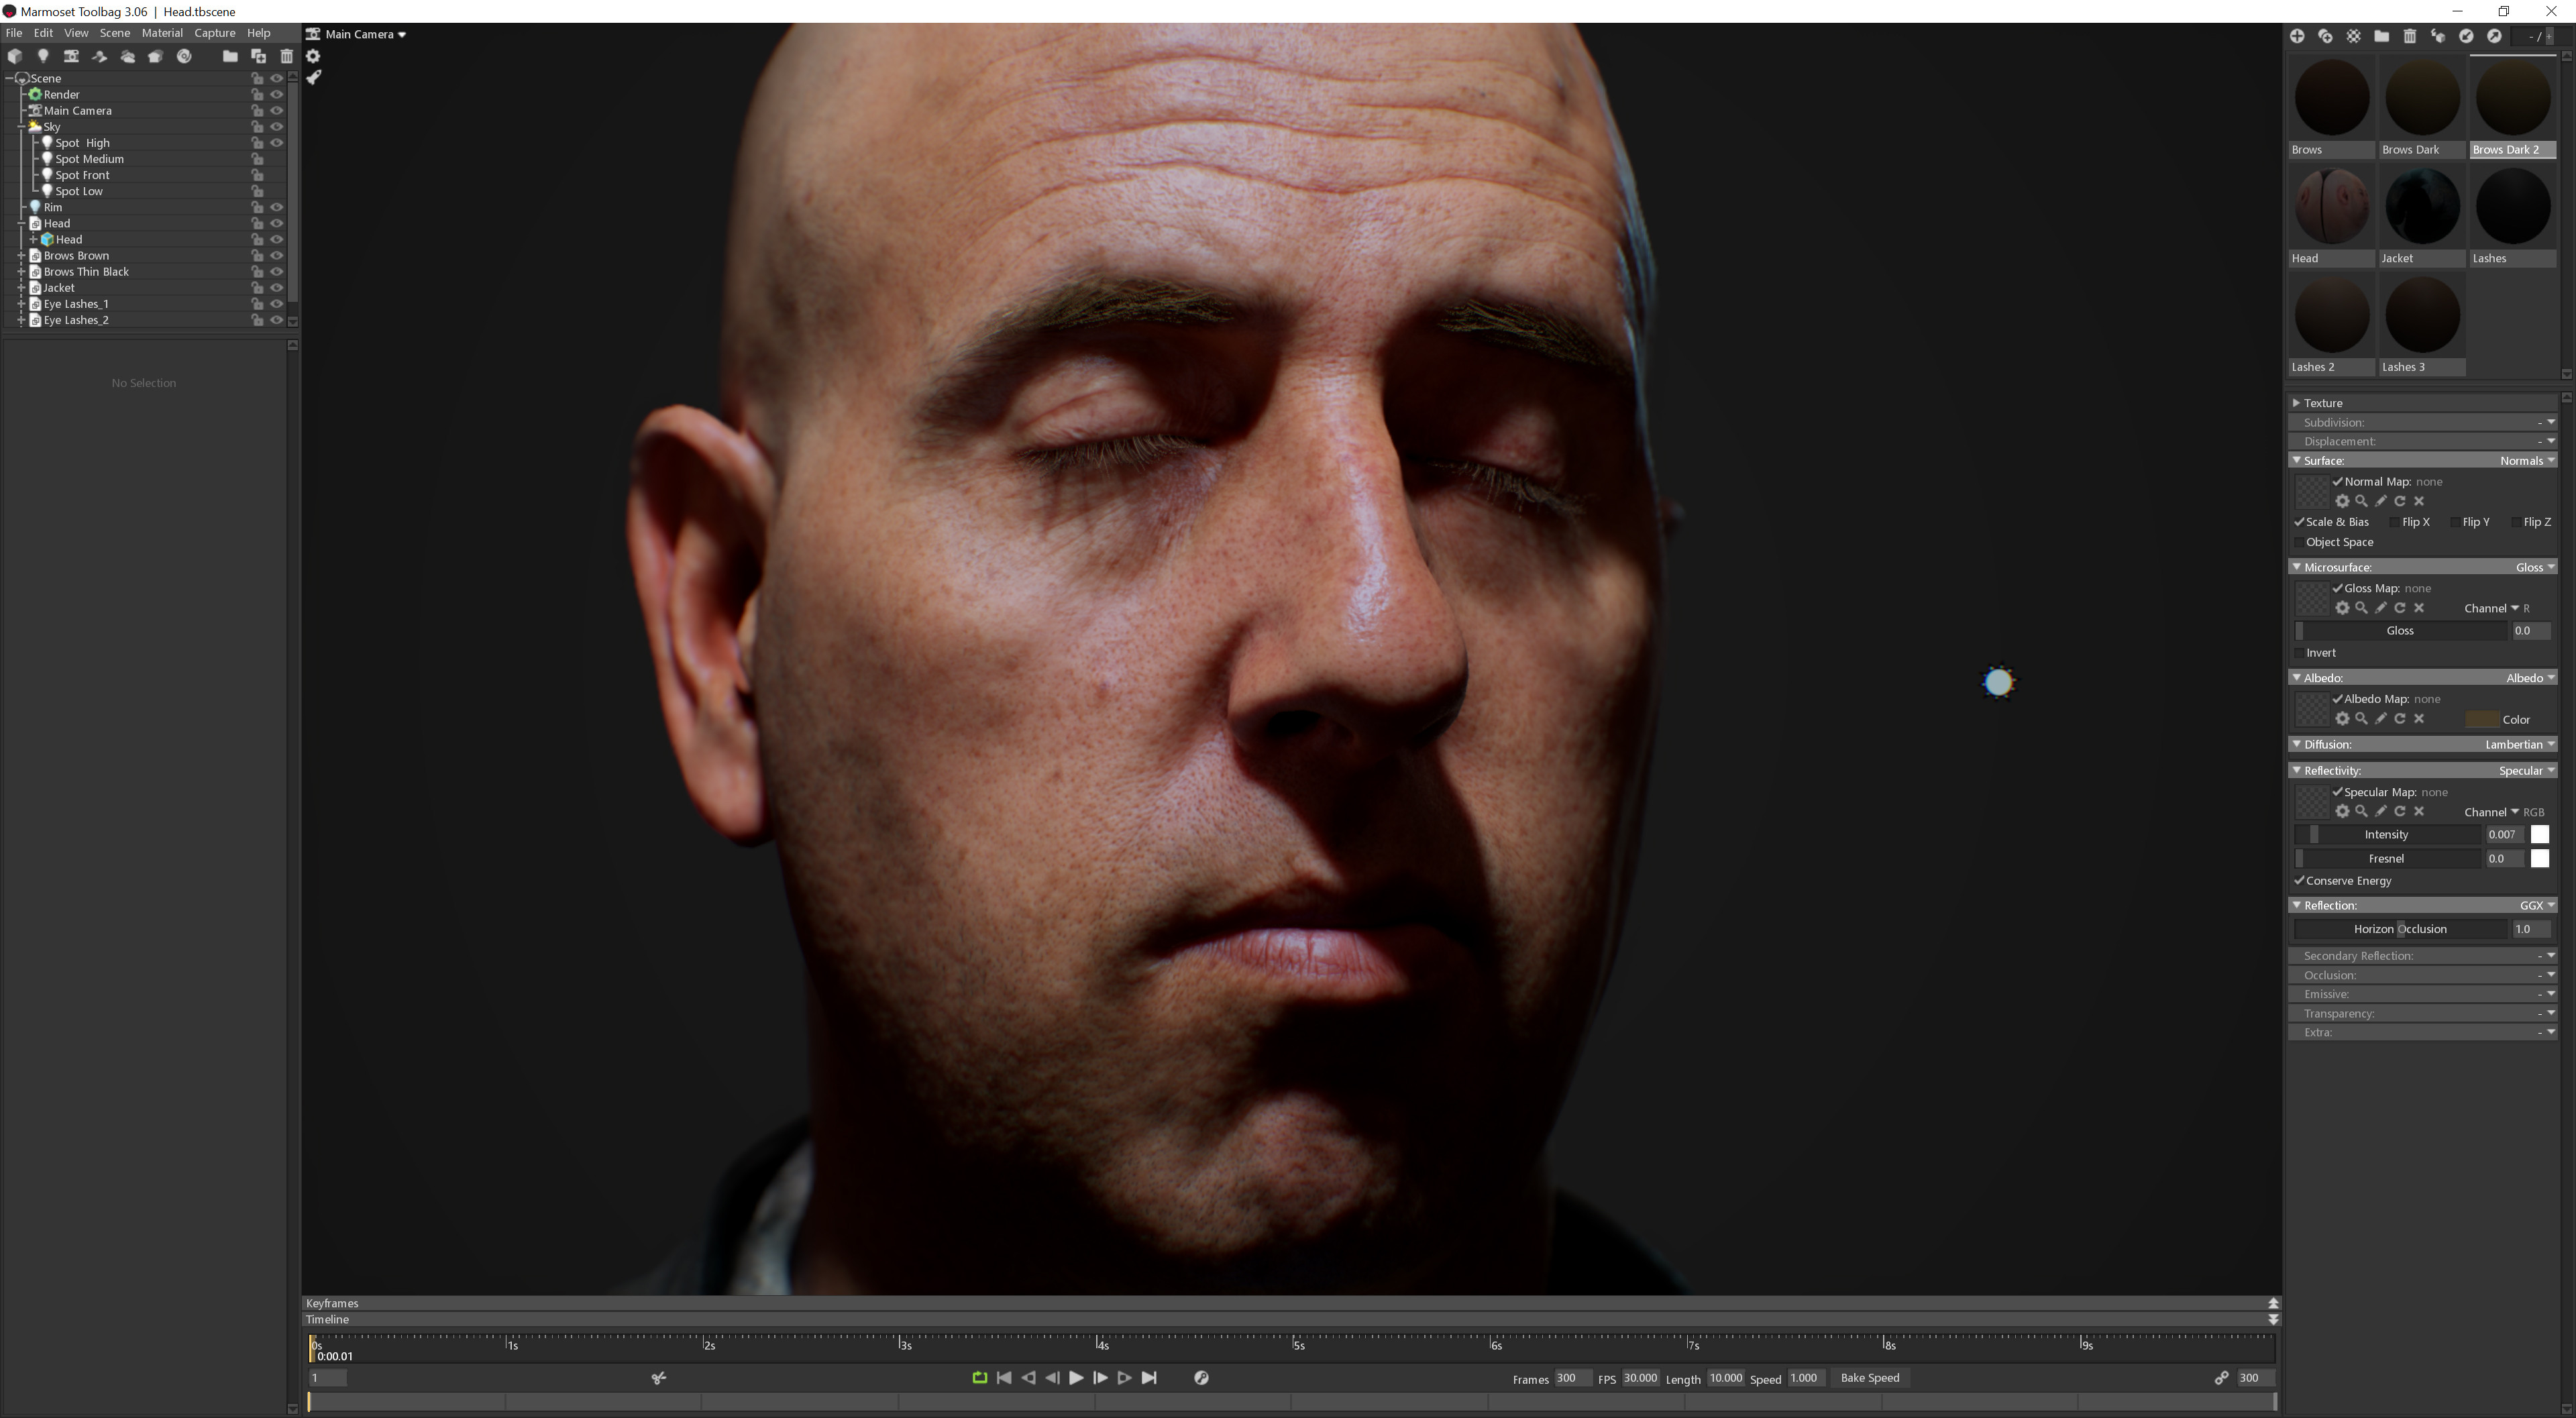Add a turntable to the scene
2576x1418 pixels.
184,56
